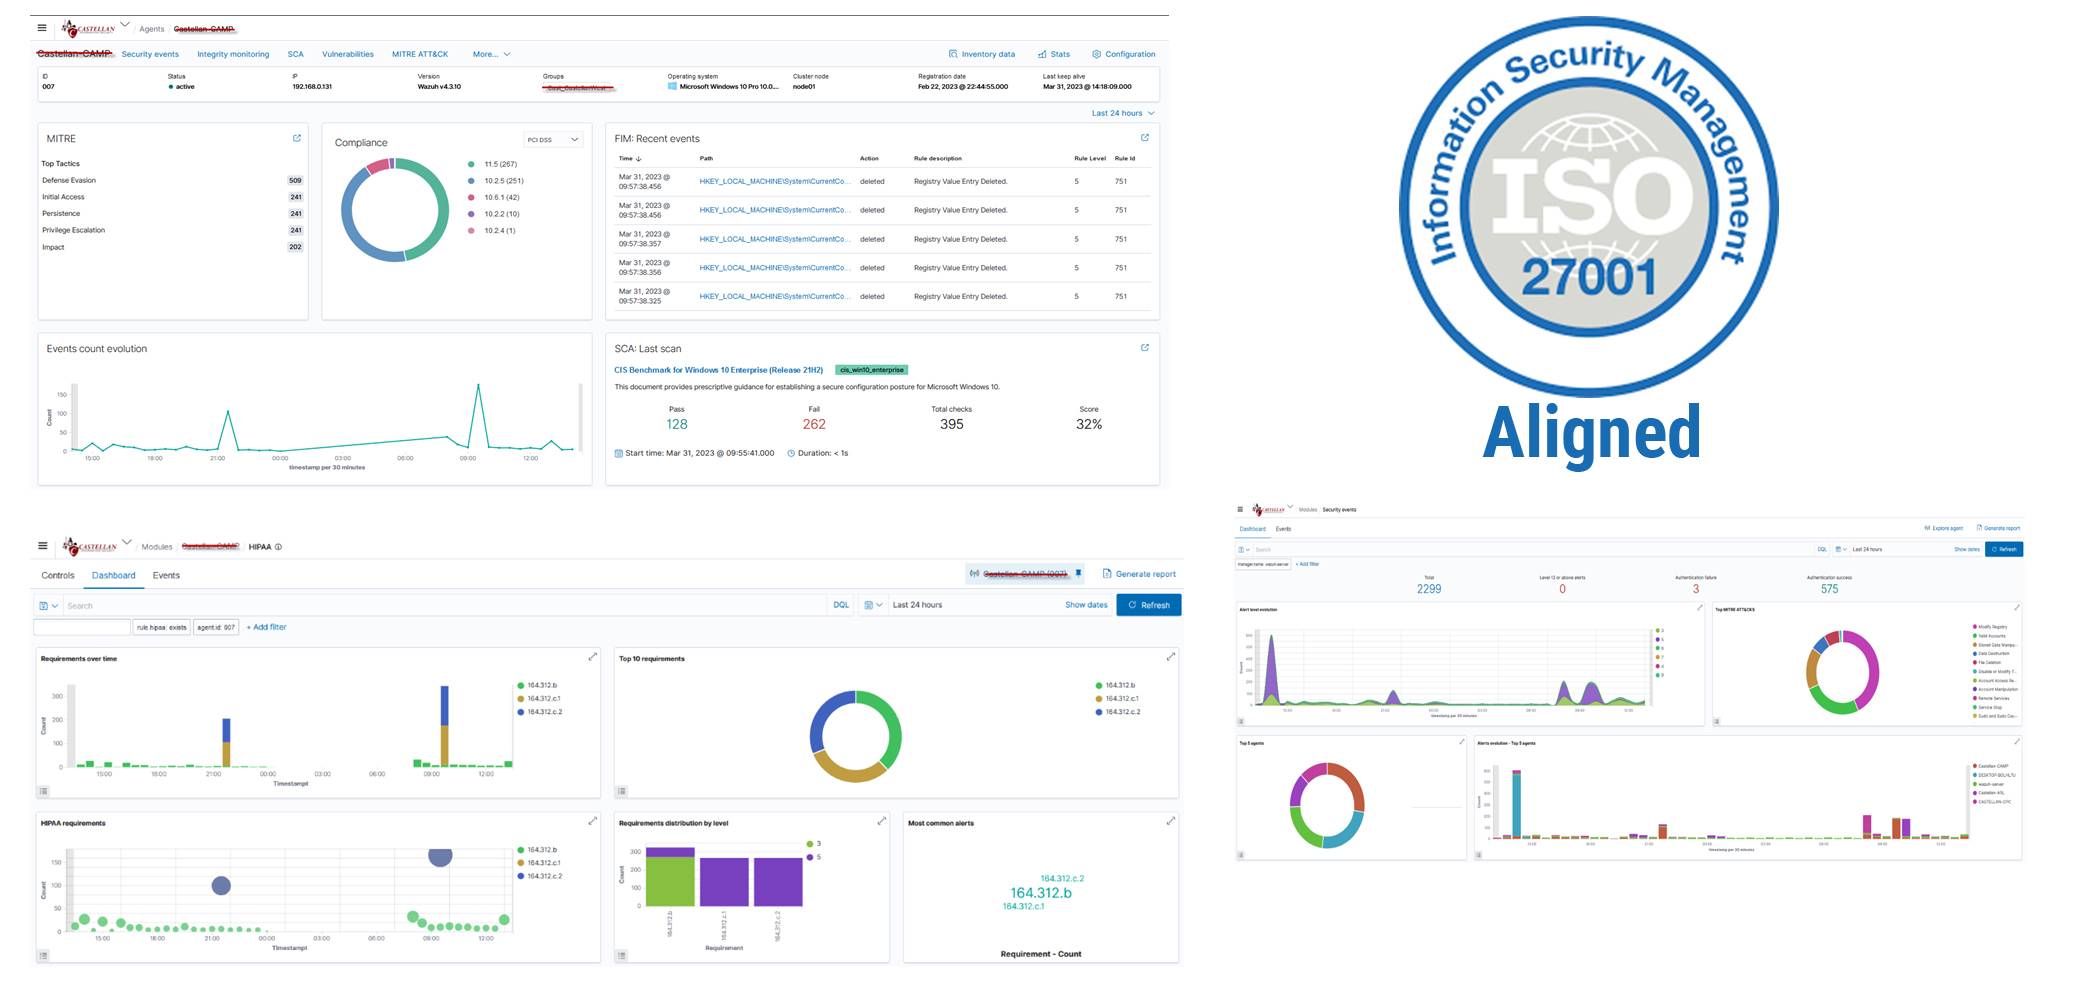The image size is (2083, 983).
Task: Switch to the Vulnerabilities tab
Action: coord(348,54)
